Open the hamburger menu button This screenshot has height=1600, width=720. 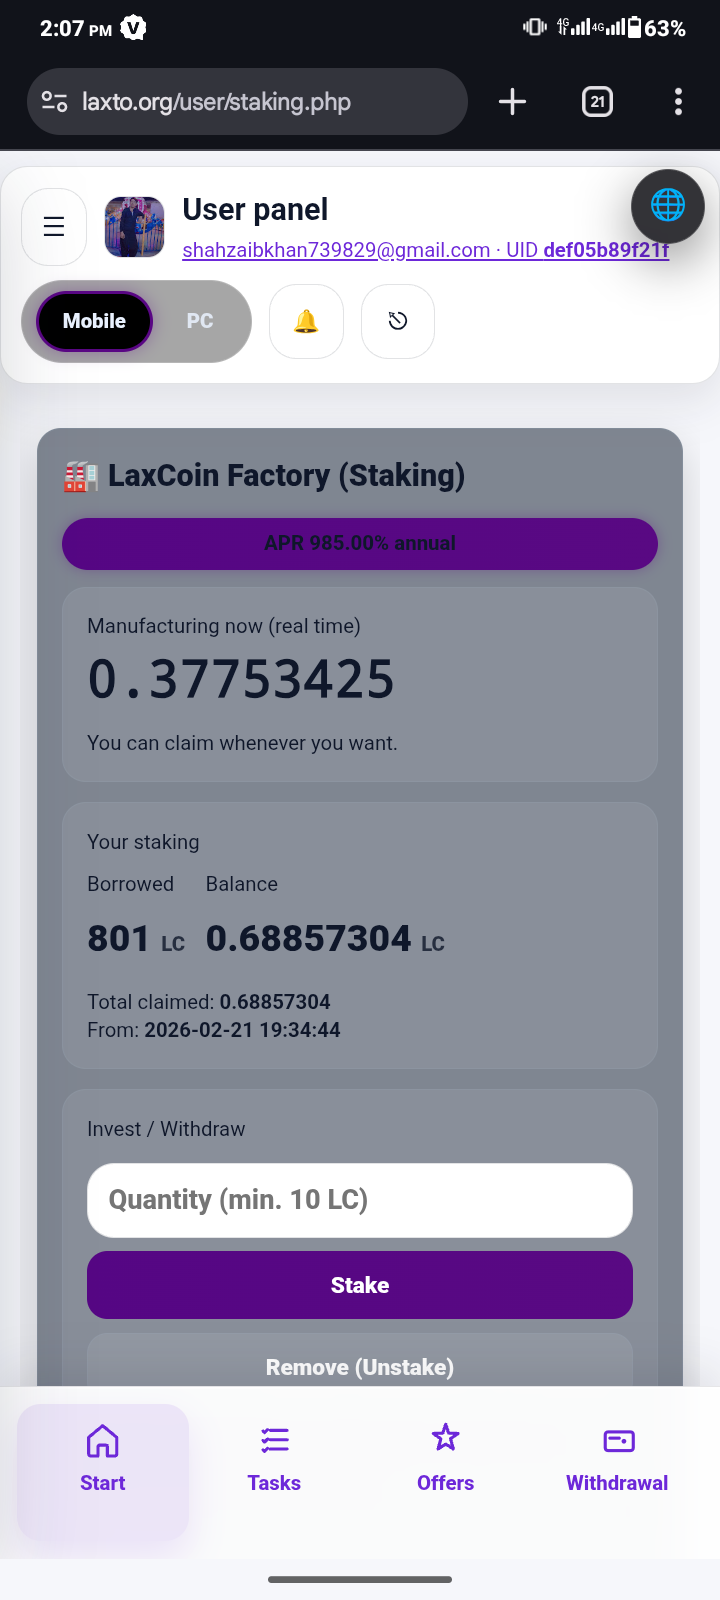[54, 227]
